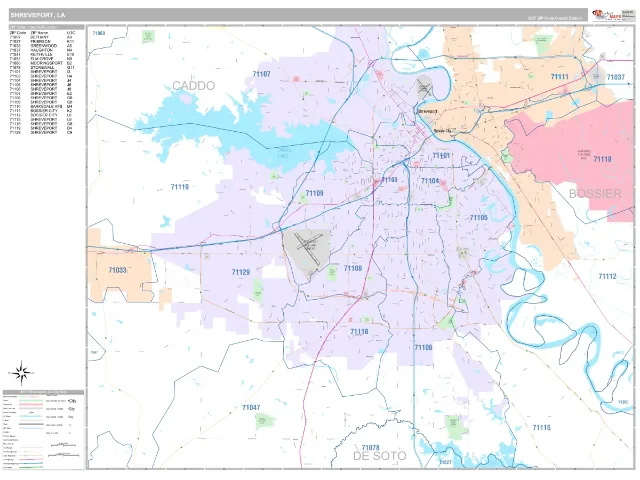Click the HAUGHTON row in the index
The width and height of the screenshot is (640, 480).
tap(41, 50)
